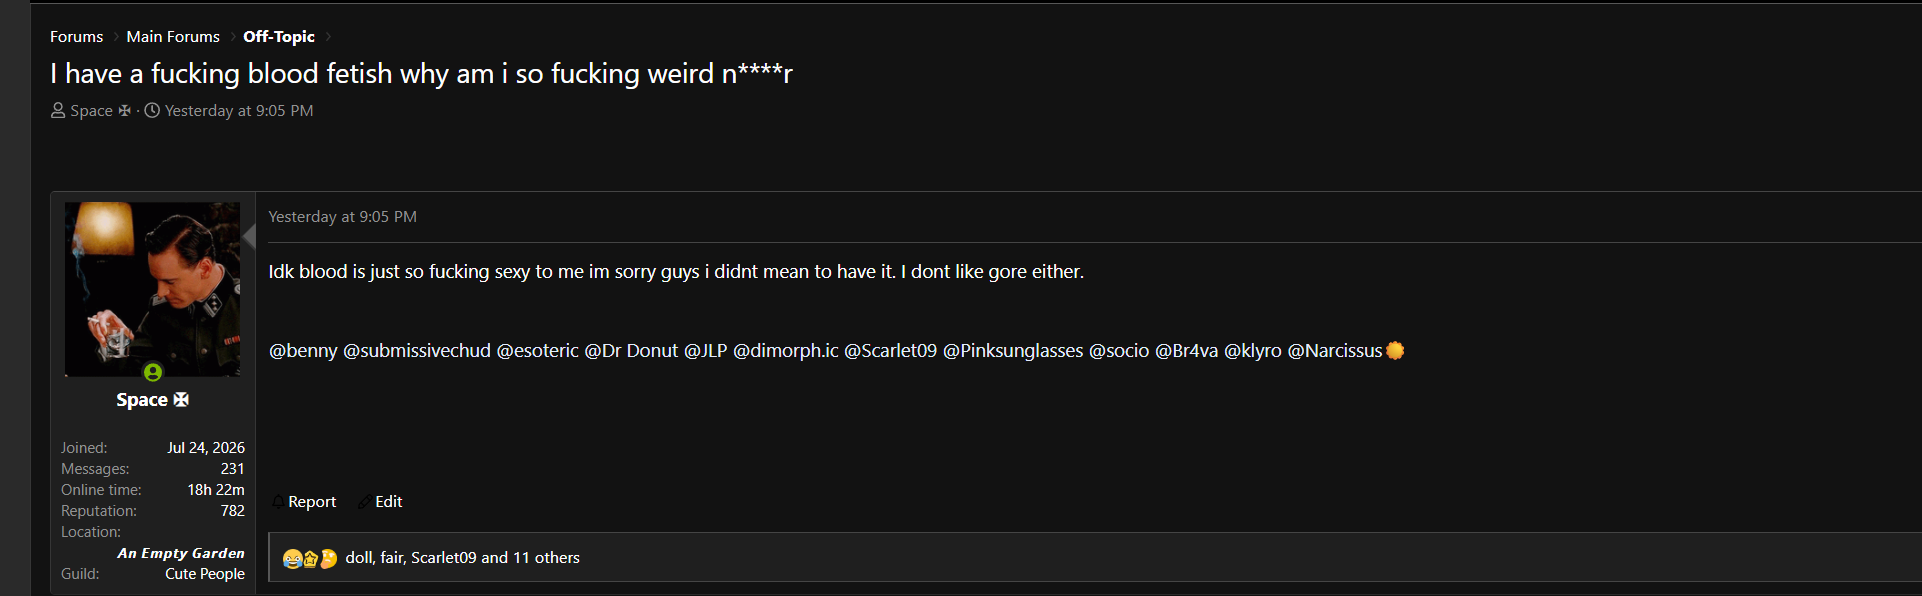
Task: Click the pencil icon beside Edit
Action: click(x=364, y=502)
